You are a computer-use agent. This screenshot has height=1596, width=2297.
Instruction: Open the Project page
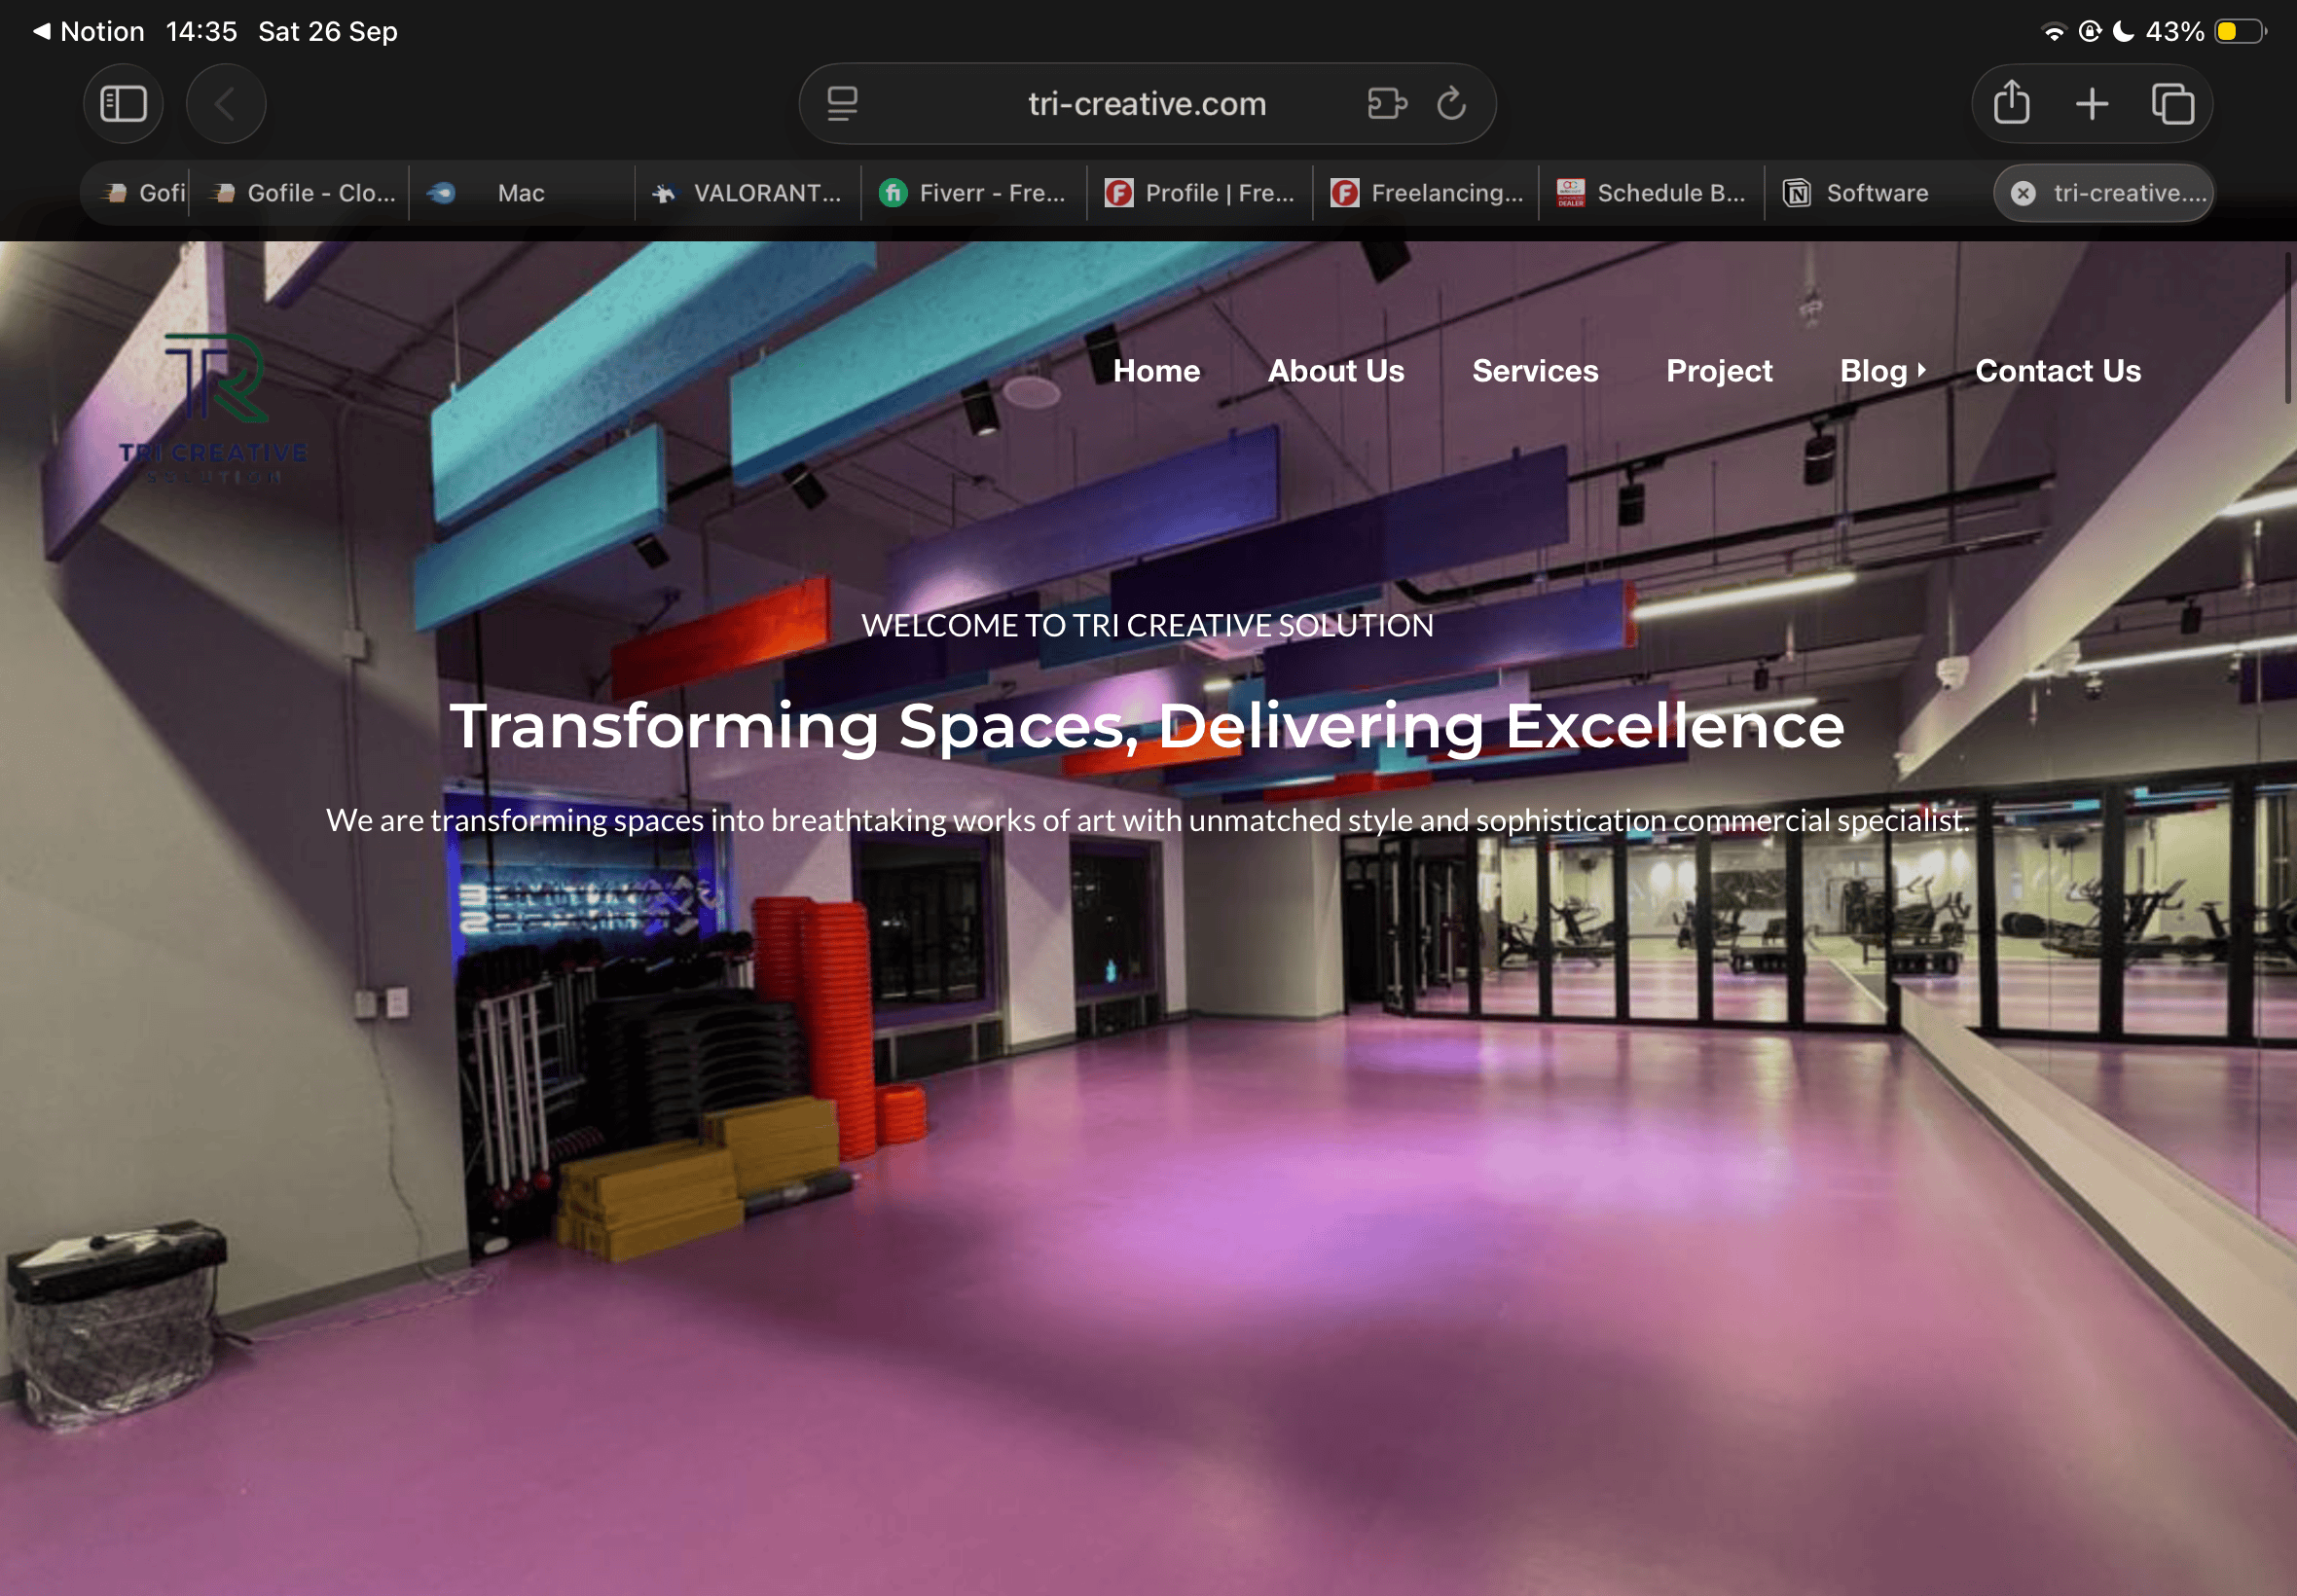1719,371
